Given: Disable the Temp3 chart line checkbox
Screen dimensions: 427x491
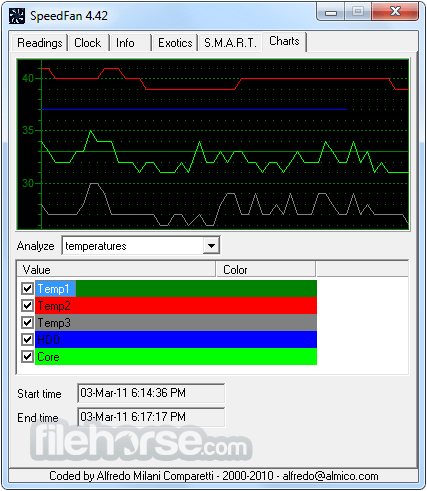Looking at the screenshot, I should [27, 323].
